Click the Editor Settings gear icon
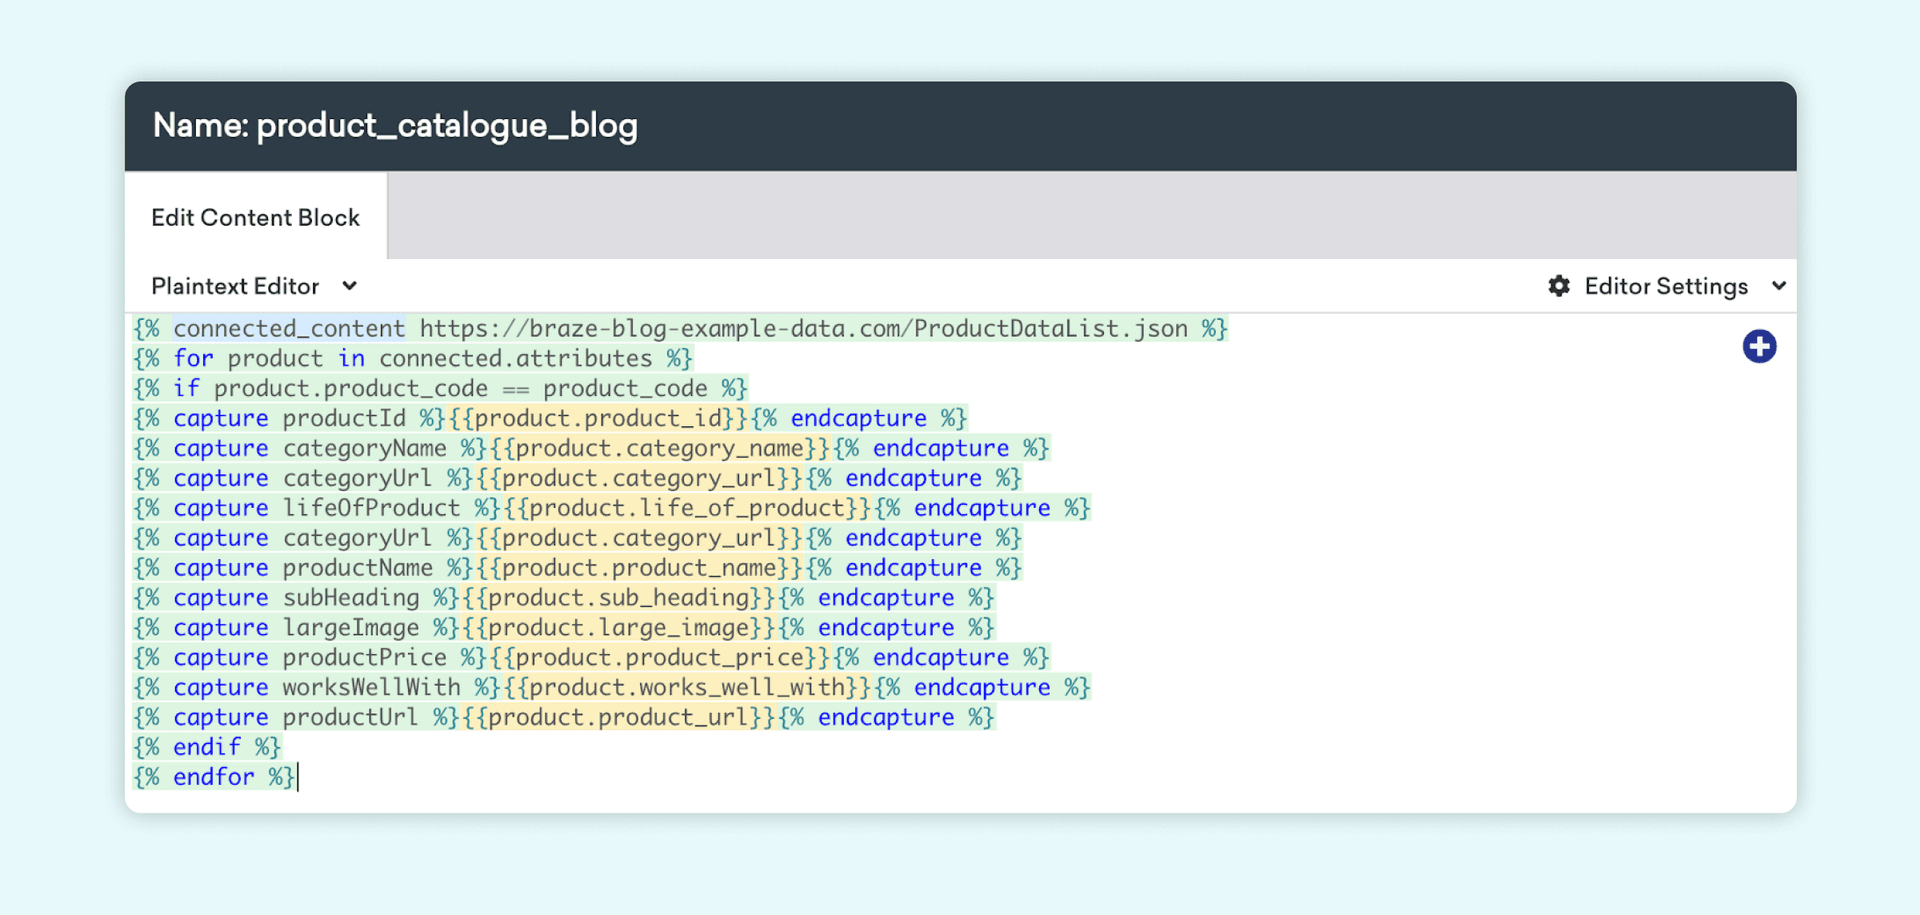 [x=1558, y=286]
